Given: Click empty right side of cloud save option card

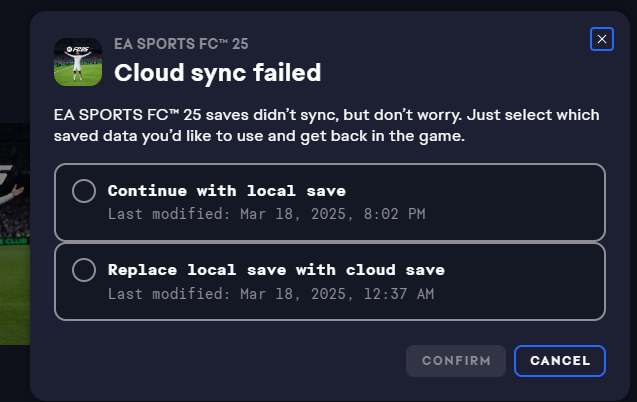Looking at the screenshot, I should [x=530, y=282].
